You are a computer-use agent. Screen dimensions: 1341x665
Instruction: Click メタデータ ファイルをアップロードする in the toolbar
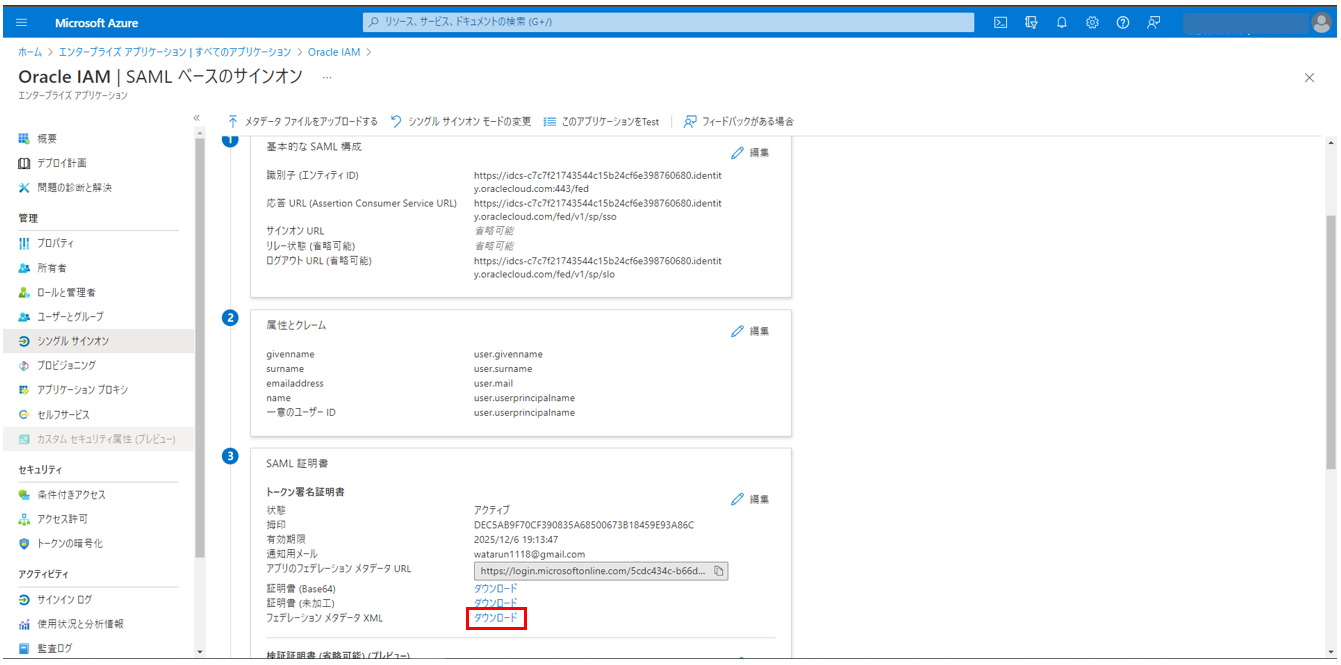(303, 122)
